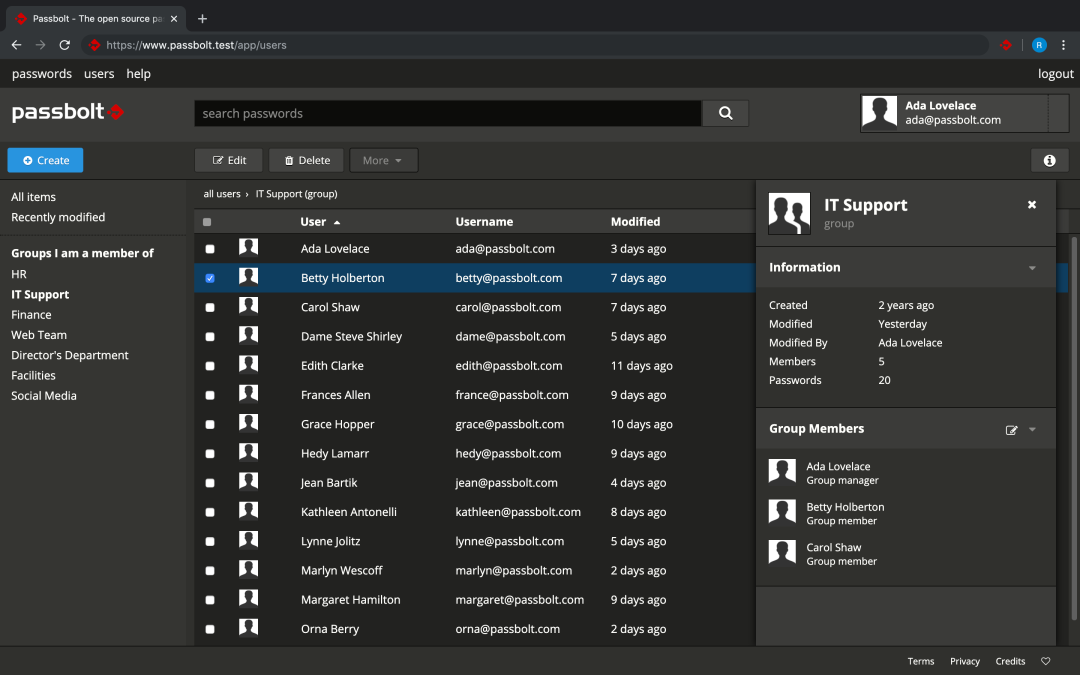This screenshot has width=1080, height=675.
Task: Select the Finance group
Action: [x=31, y=315]
